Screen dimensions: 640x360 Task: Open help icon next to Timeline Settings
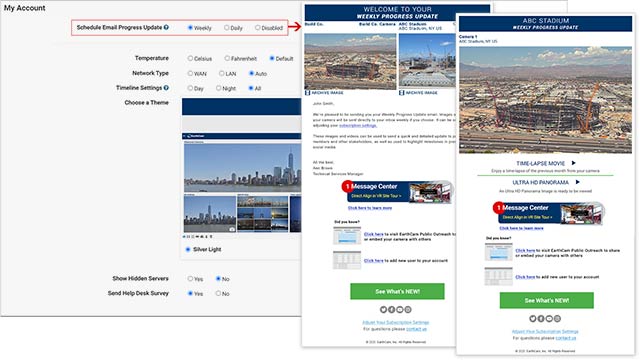point(166,88)
